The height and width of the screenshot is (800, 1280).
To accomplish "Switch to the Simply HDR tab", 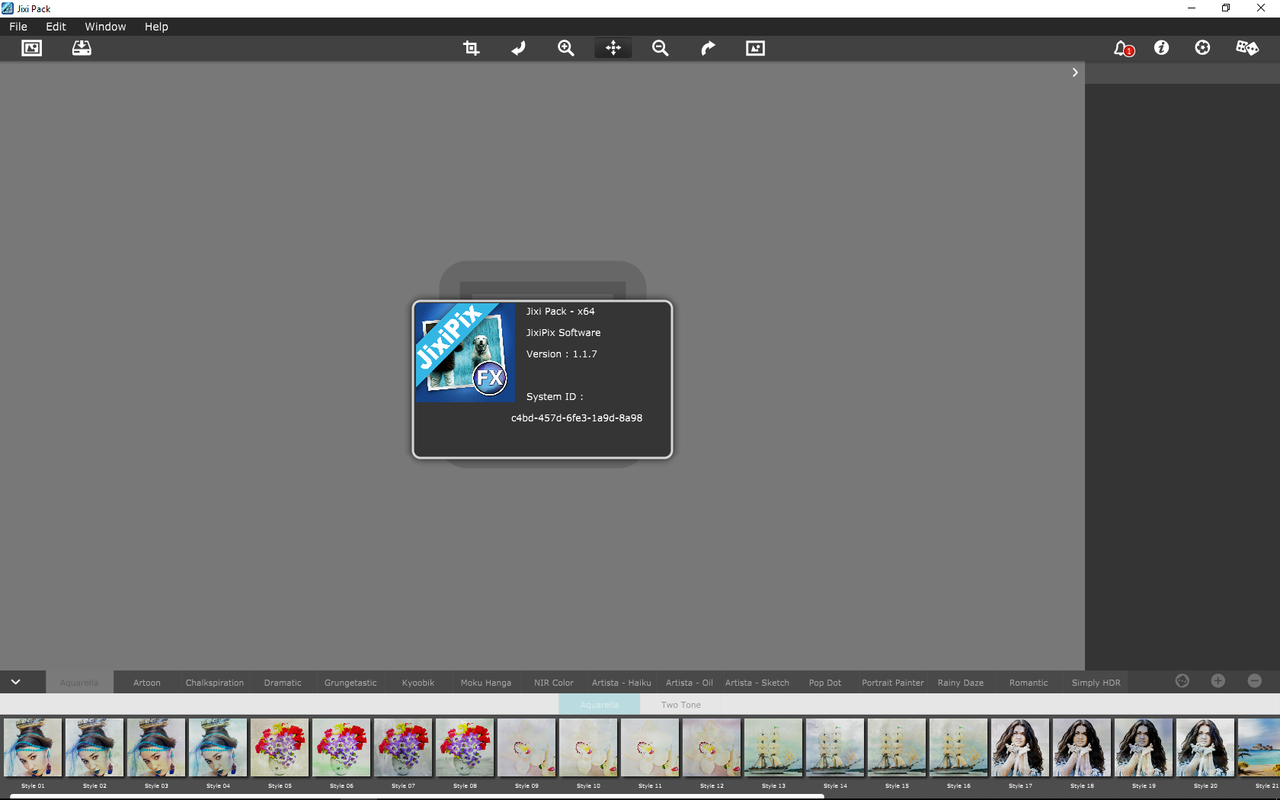I will pyautogui.click(x=1096, y=682).
